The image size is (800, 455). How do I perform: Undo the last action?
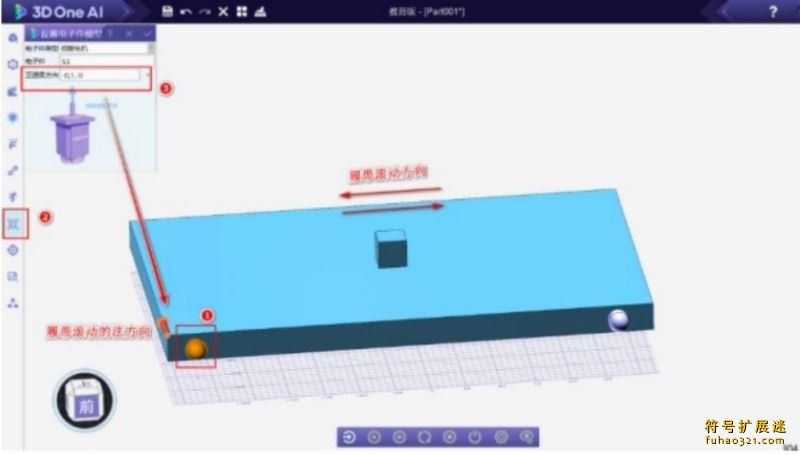(x=186, y=12)
